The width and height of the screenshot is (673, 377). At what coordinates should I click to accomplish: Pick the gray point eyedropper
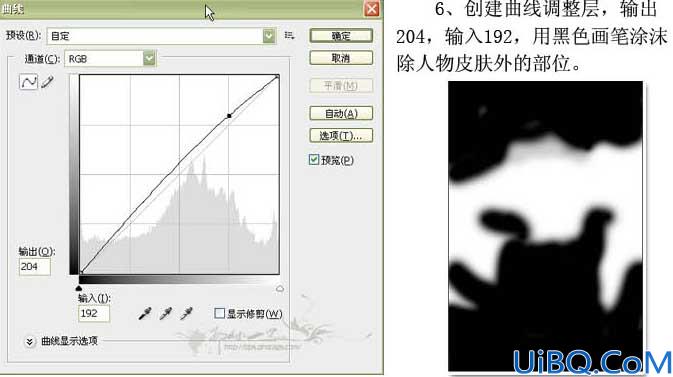[x=166, y=313]
